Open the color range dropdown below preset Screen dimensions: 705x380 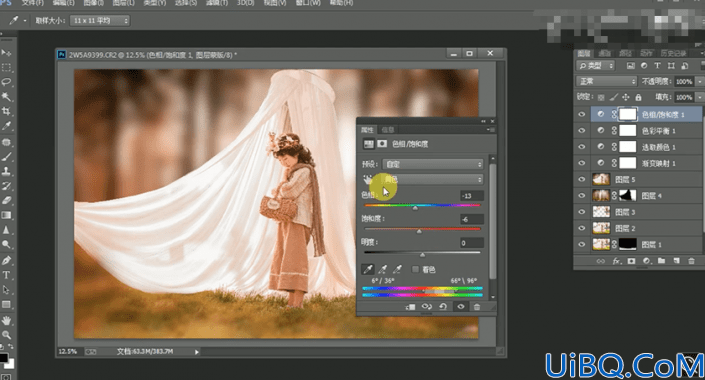[x=433, y=179]
